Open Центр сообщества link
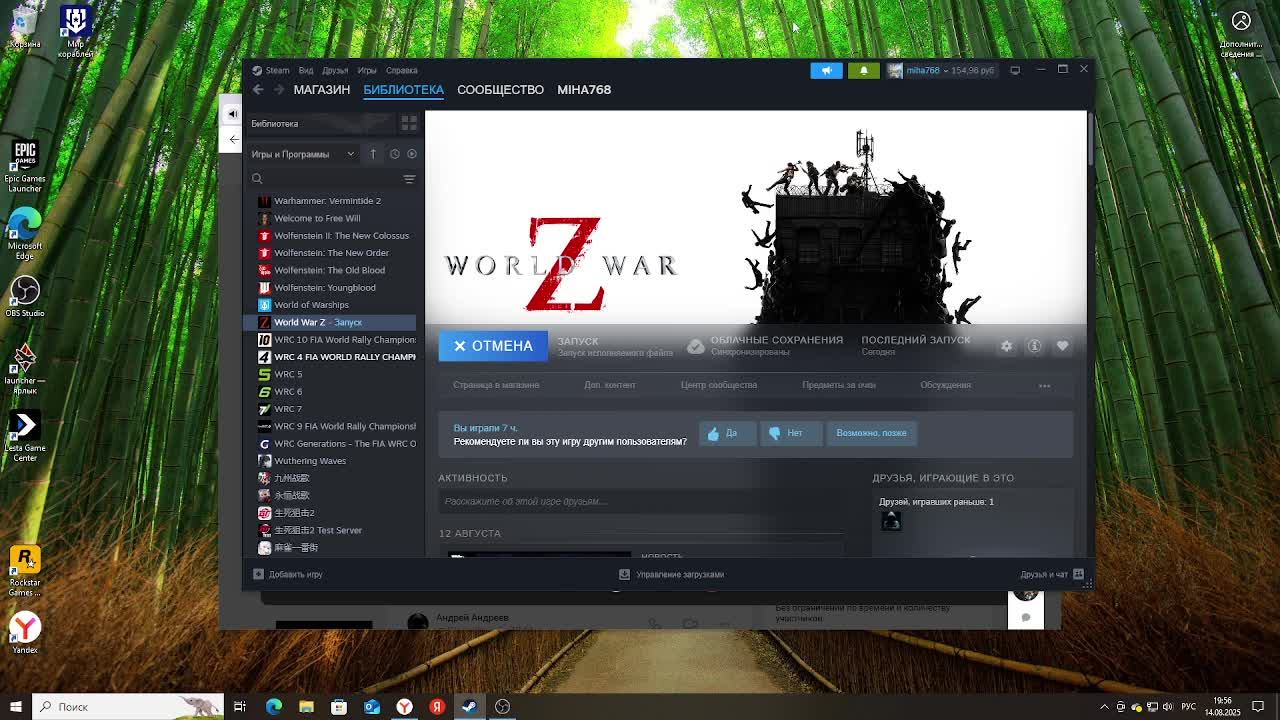Screen dimensions: 1280x720 coord(719,385)
